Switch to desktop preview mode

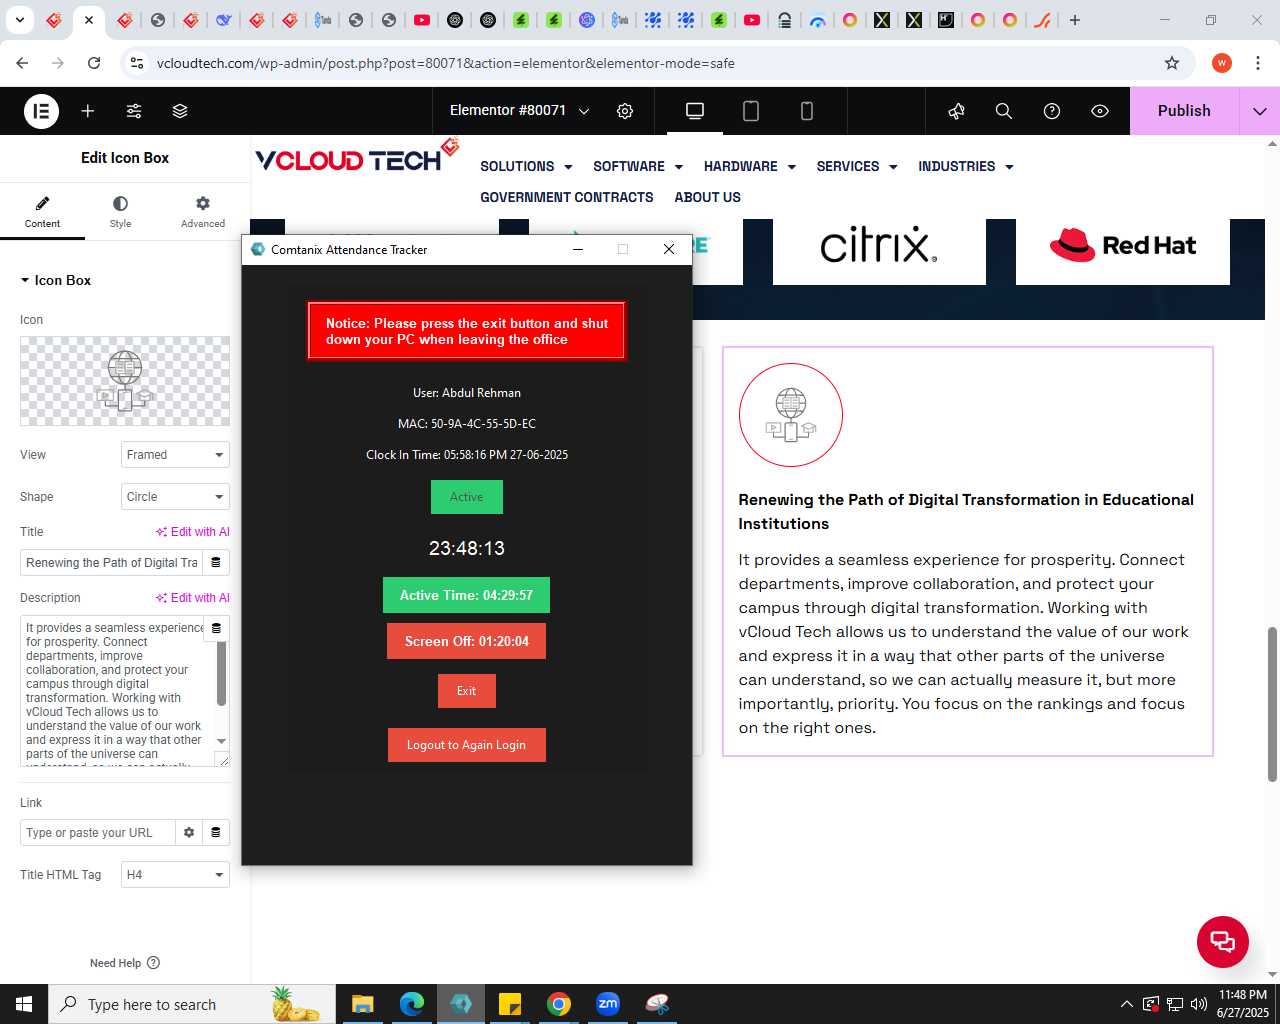pos(695,111)
